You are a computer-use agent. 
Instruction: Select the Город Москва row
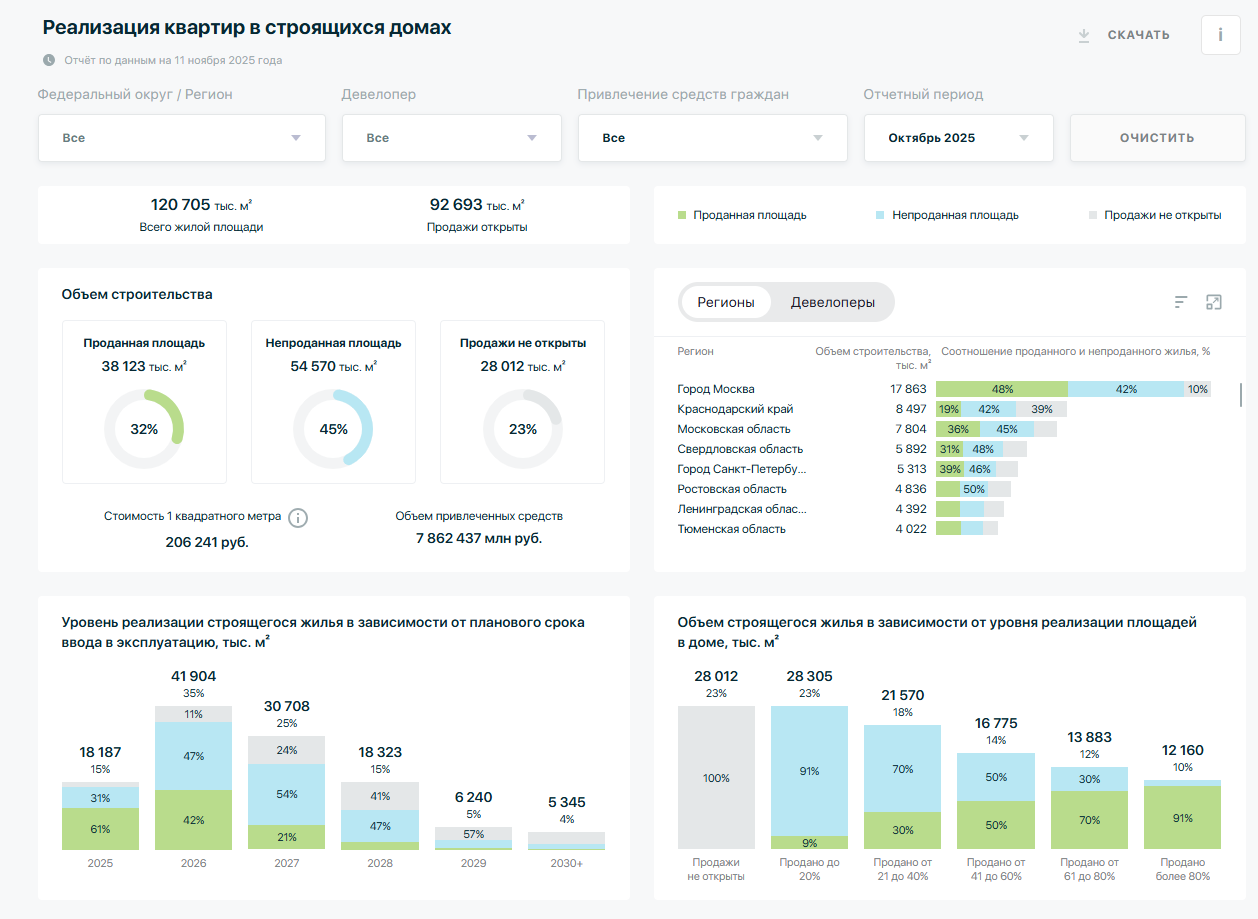click(716, 389)
